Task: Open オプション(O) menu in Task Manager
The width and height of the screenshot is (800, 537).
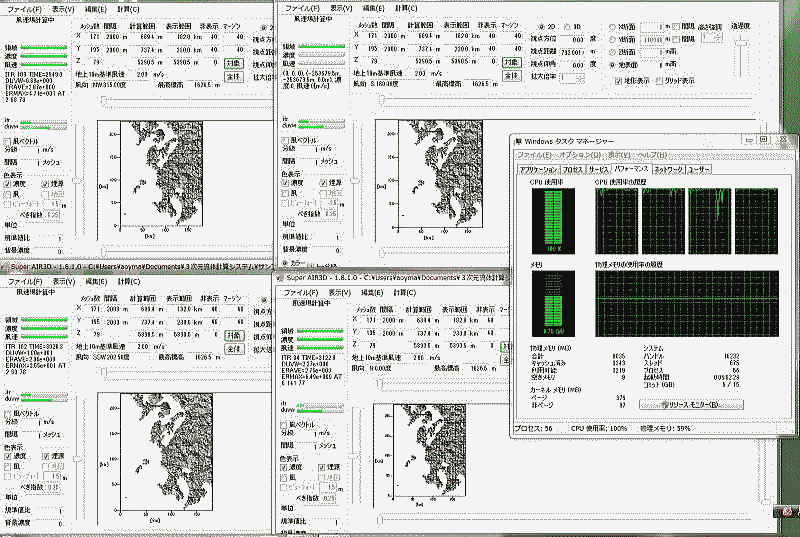Action: click(579, 156)
